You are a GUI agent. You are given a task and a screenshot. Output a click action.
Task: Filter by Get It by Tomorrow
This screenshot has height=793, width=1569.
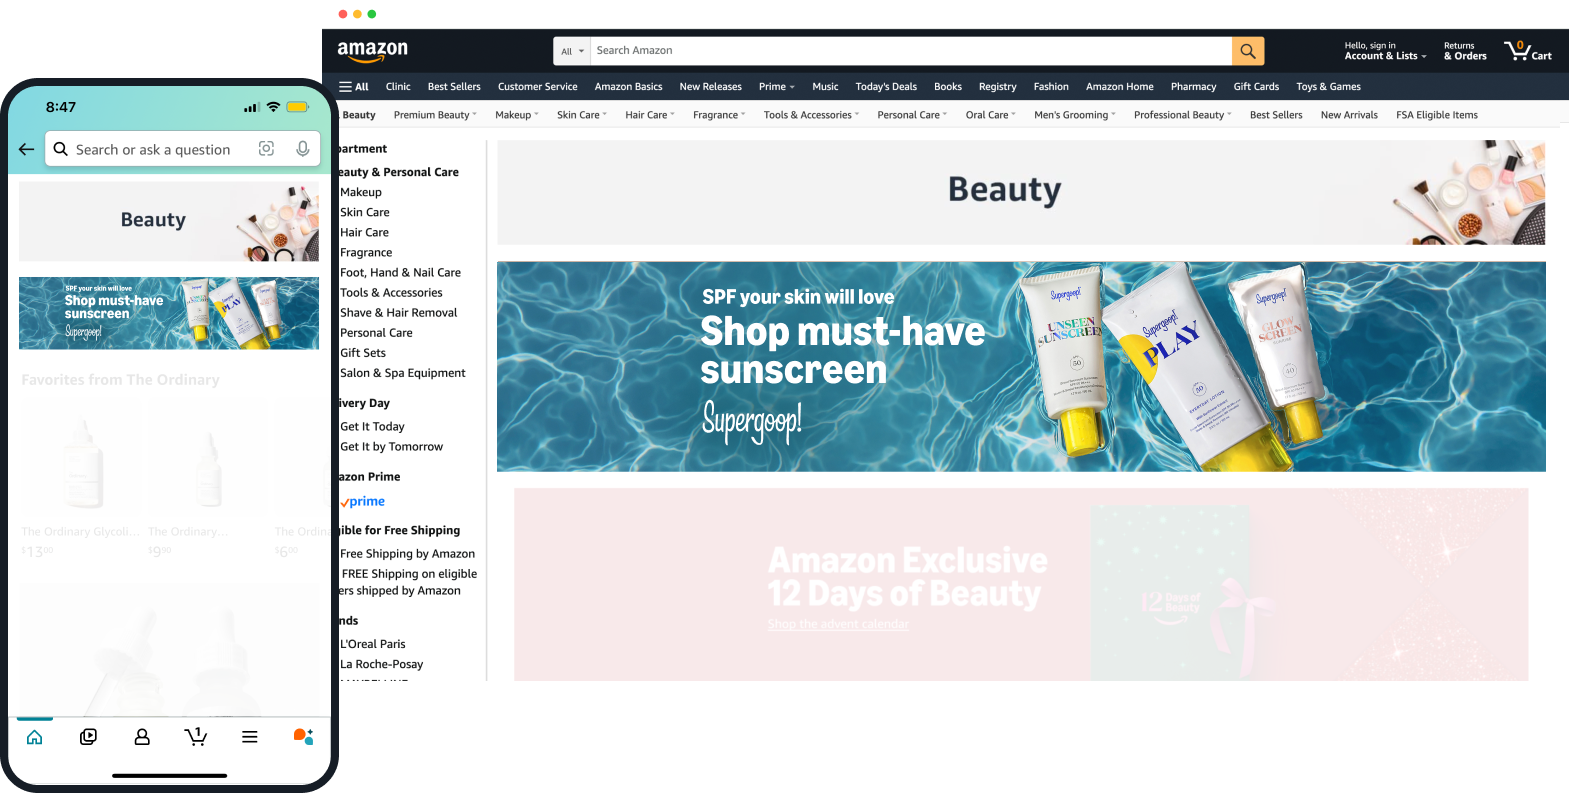pos(392,447)
